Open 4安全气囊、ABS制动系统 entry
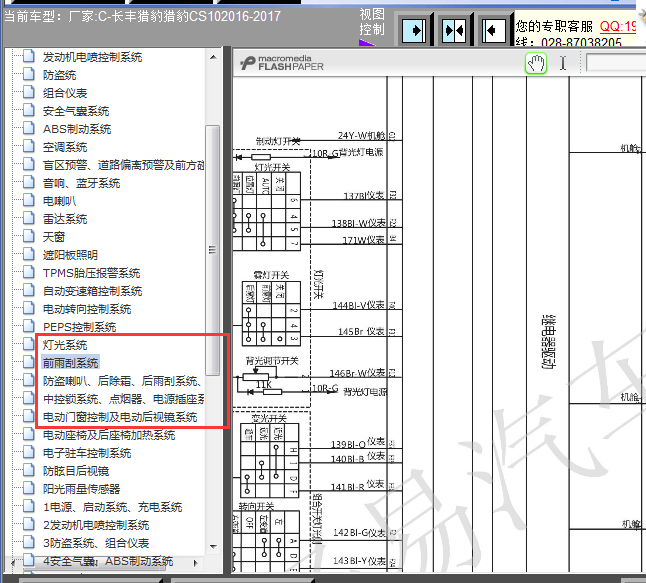This screenshot has width=646, height=583. coord(108,561)
